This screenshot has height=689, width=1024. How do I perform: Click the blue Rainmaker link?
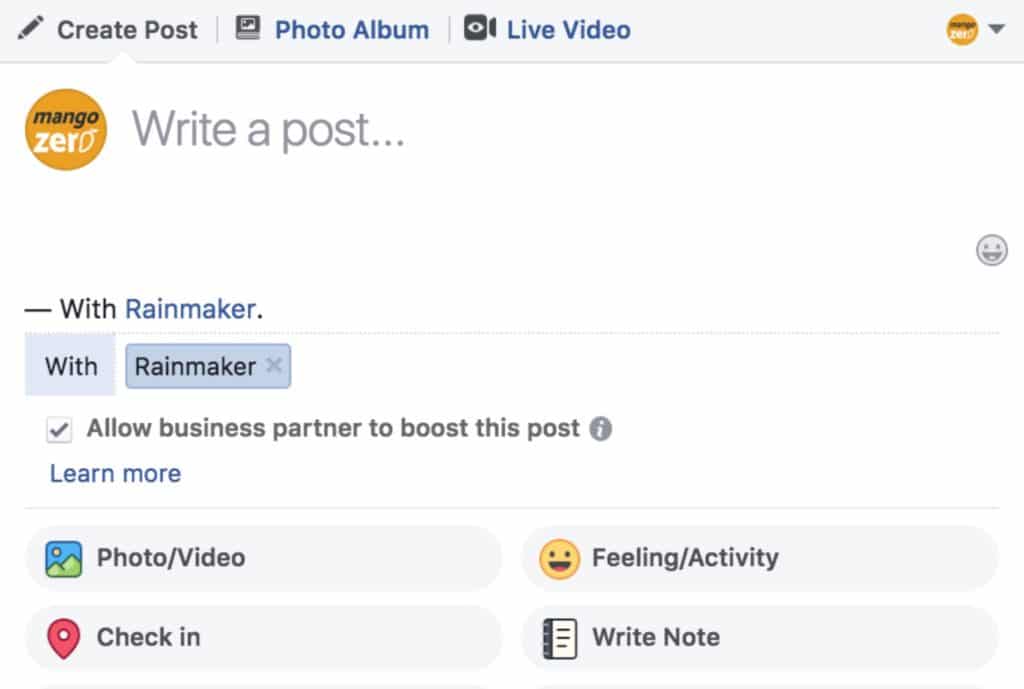click(x=190, y=309)
